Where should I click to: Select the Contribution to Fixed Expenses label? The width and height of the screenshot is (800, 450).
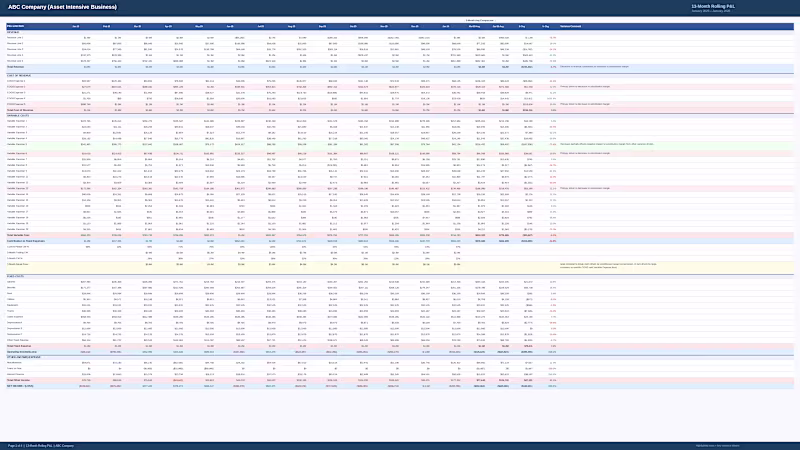[26, 241]
